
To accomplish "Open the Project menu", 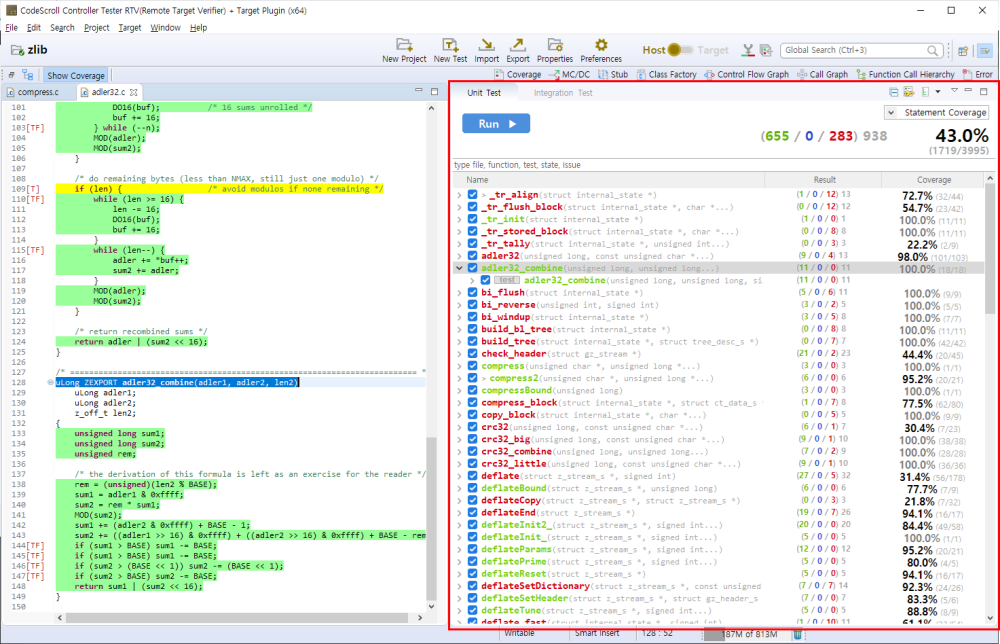I will coord(97,27).
